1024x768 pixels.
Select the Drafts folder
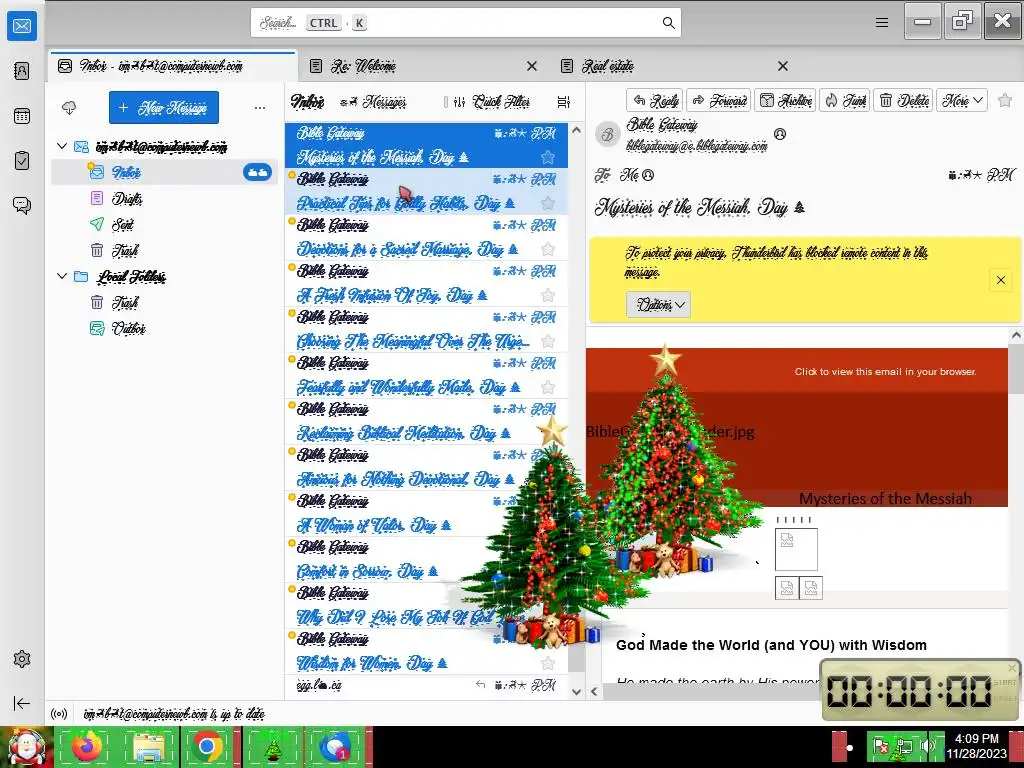(165, 199)
